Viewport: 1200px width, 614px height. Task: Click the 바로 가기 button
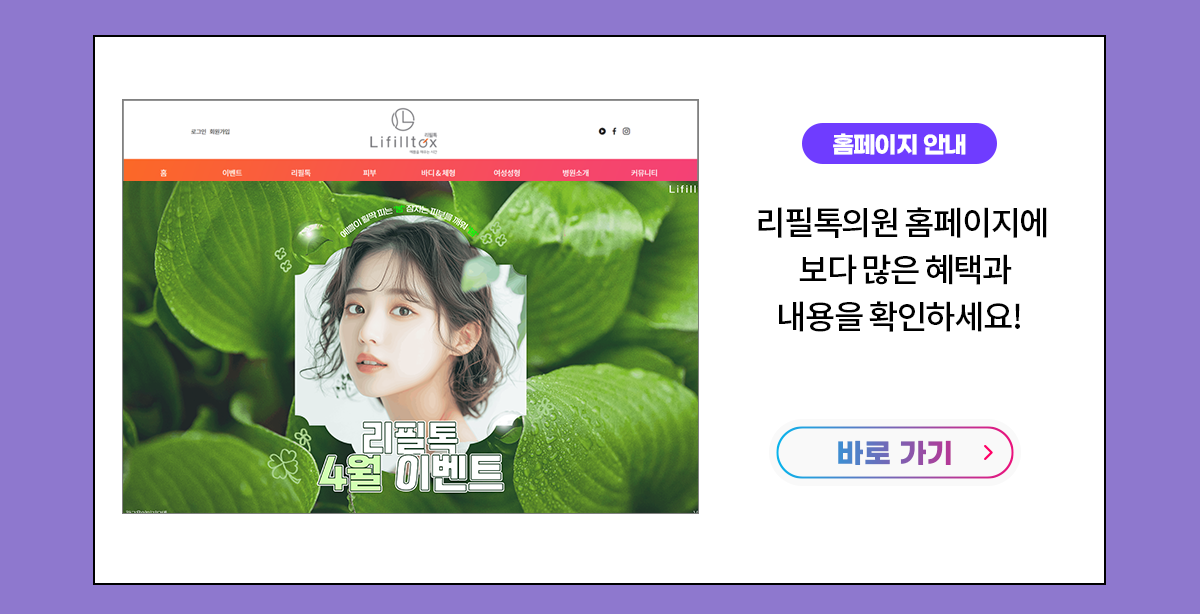tap(895, 453)
